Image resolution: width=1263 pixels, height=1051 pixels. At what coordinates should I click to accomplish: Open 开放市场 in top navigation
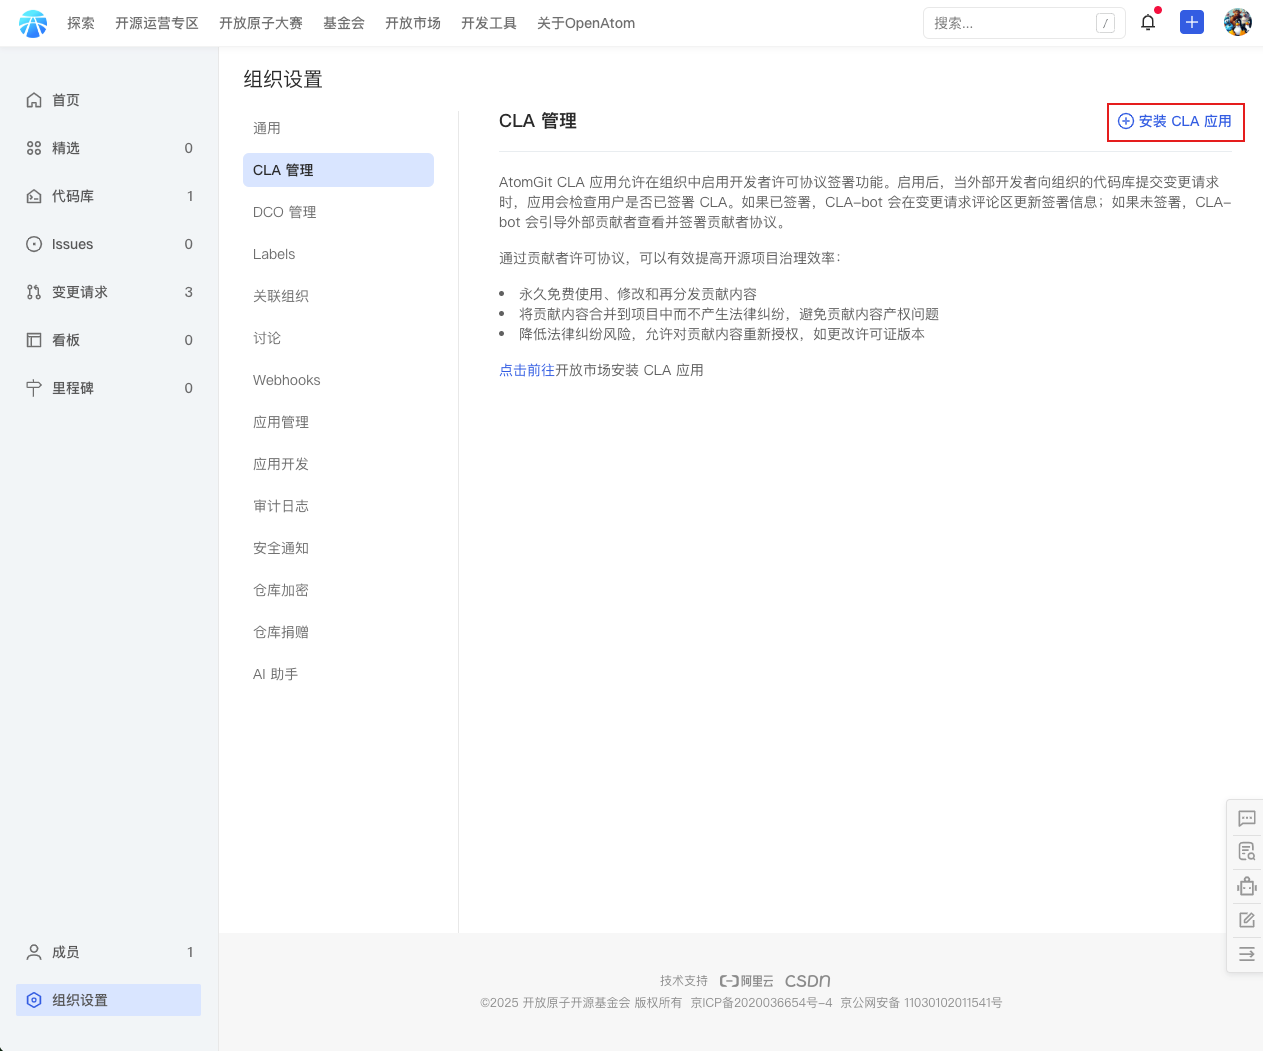412,23
